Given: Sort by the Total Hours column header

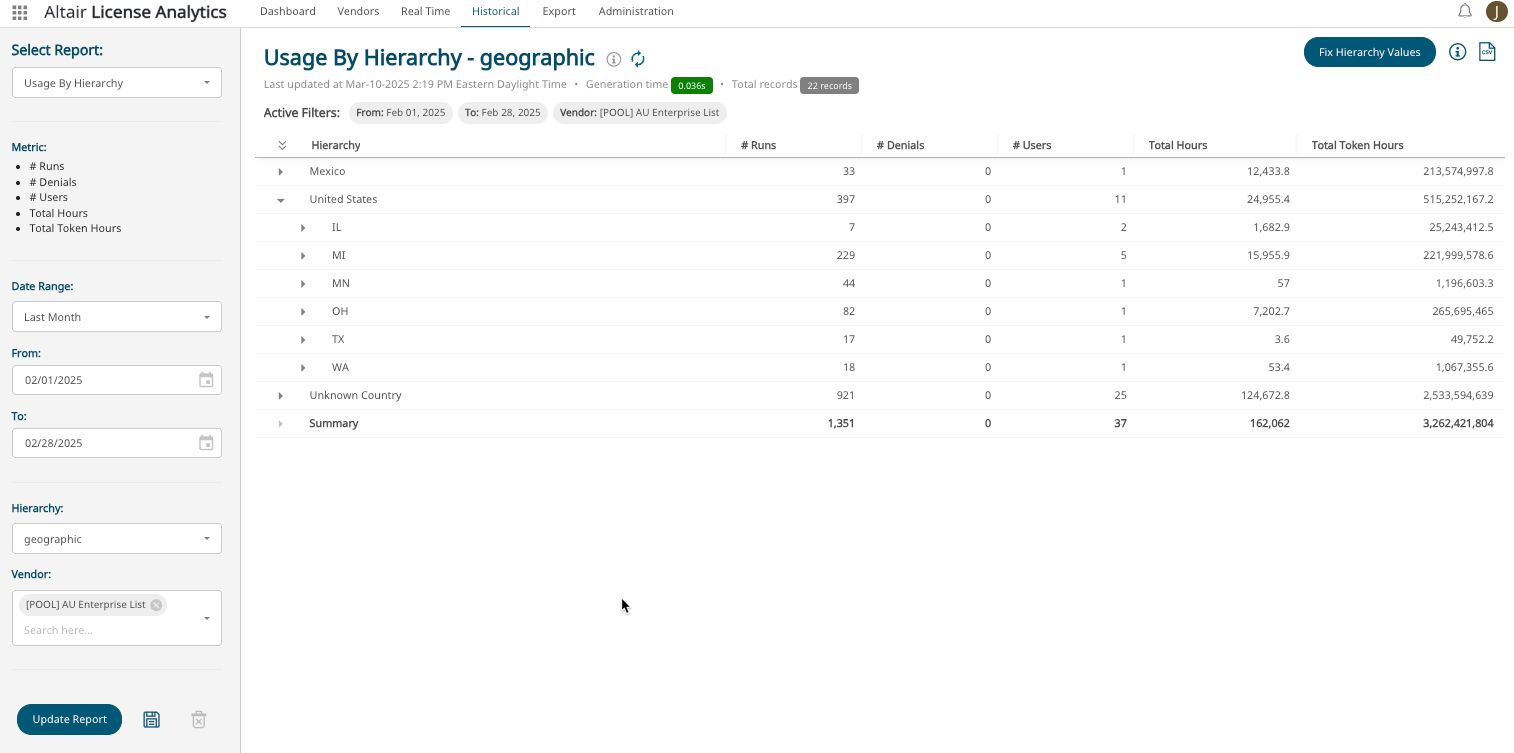Looking at the screenshot, I should tap(1178, 145).
